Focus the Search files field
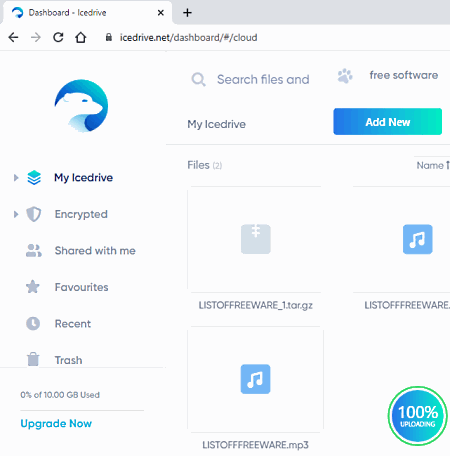Image resolution: width=450 pixels, height=456 pixels. tap(263, 80)
